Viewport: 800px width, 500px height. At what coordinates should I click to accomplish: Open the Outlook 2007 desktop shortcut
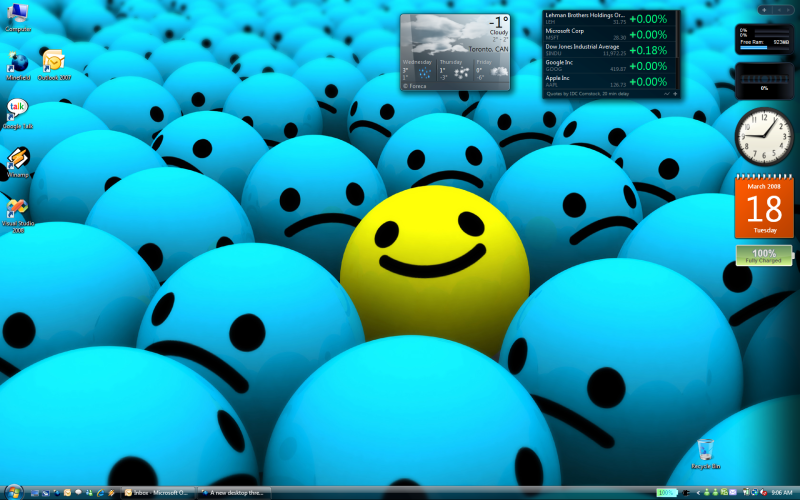pos(54,65)
